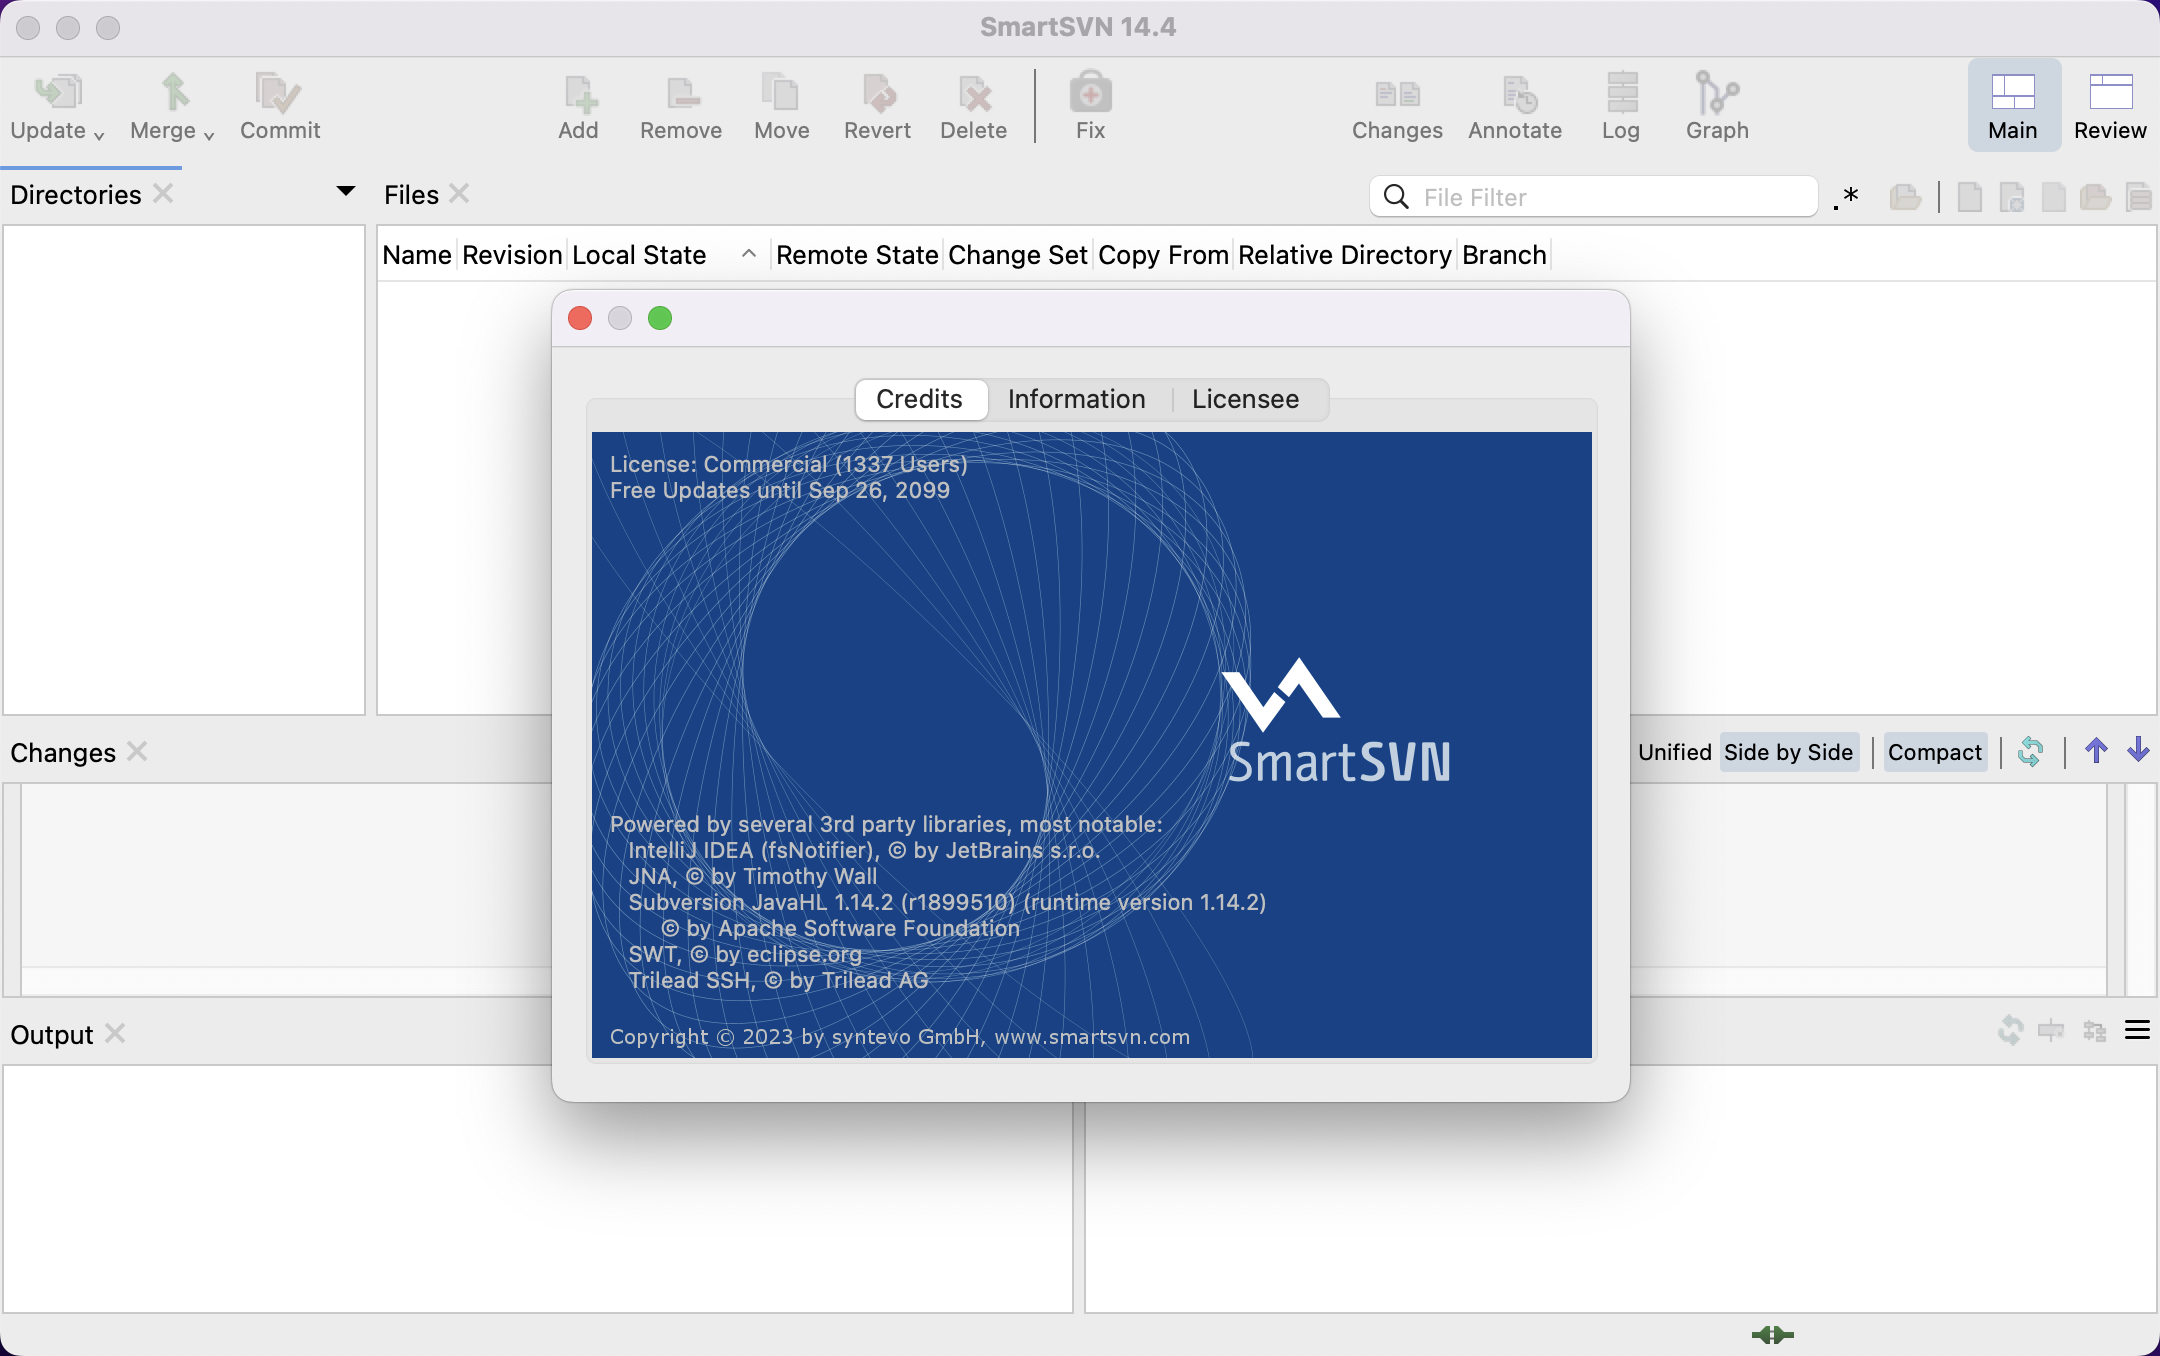2160x1356 pixels.
Task: Click the Annotate toolbar icon
Action: click(1520, 94)
